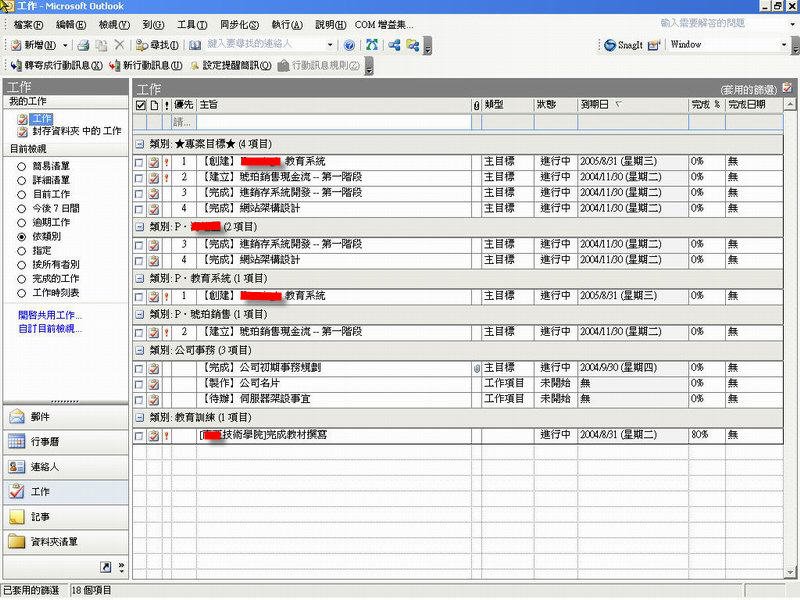The height and width of the screenshot is (600, 800).
Task: Click the Delete X toolbar icon
Action: coord(119,45)
